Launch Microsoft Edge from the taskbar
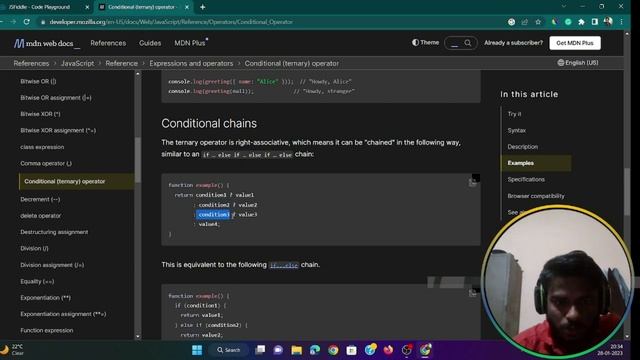This screenshot has height=360, width=640. pyautogui.click(x=315, y=350)
